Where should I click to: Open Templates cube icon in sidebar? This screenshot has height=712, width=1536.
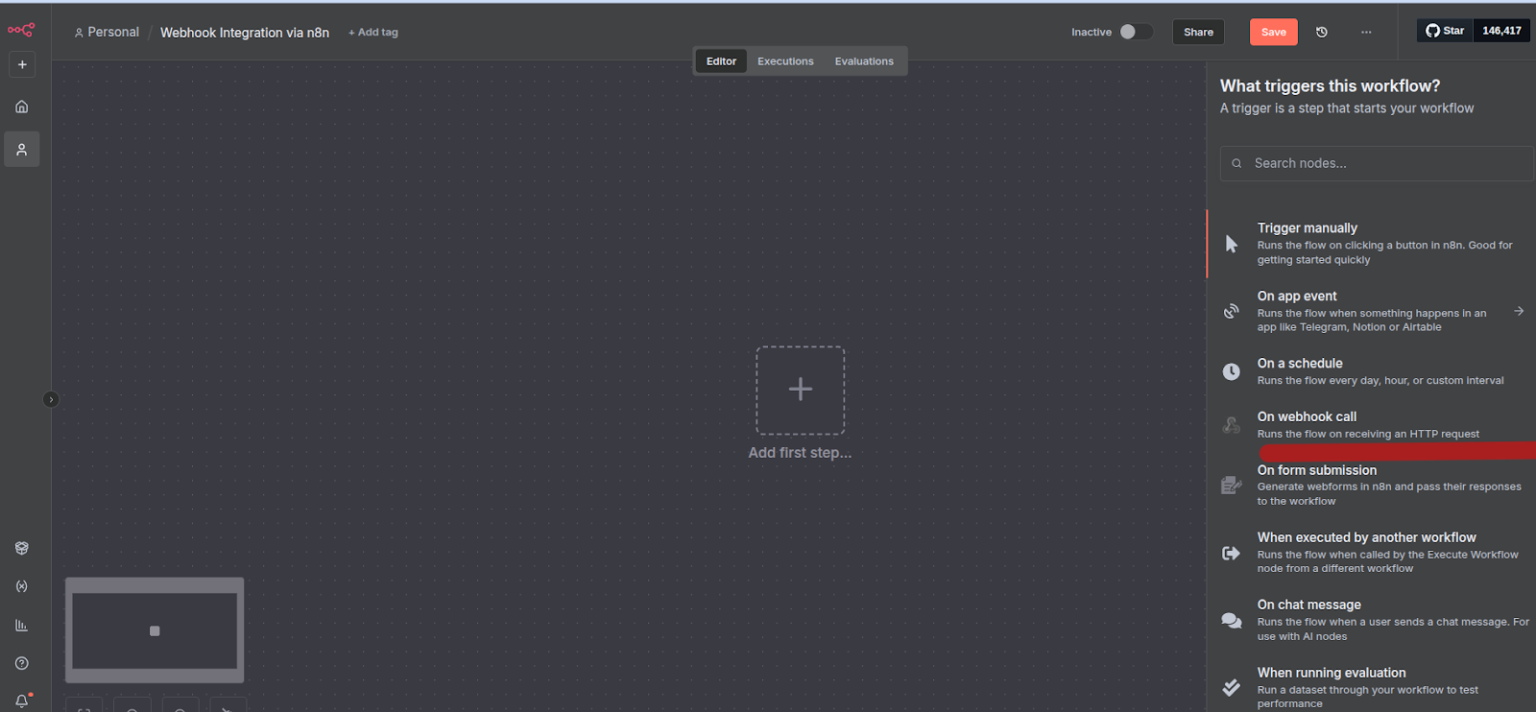(22, 548)
